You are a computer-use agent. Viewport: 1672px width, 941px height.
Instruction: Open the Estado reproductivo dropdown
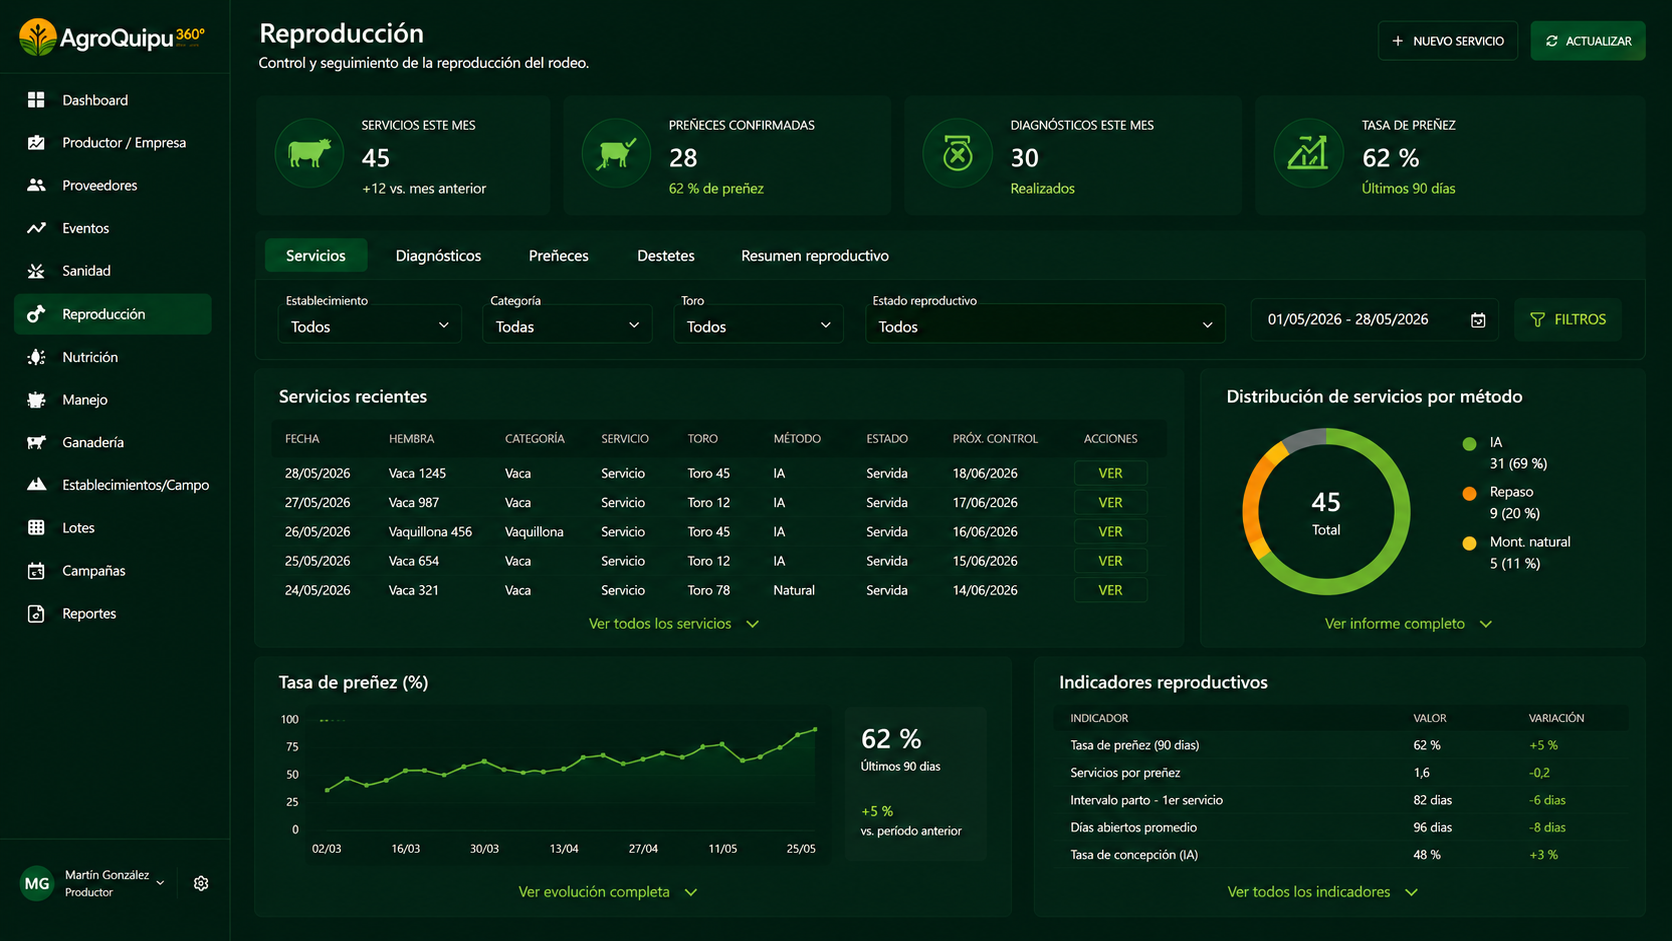pyautogui.click(x=1045, y=326)
